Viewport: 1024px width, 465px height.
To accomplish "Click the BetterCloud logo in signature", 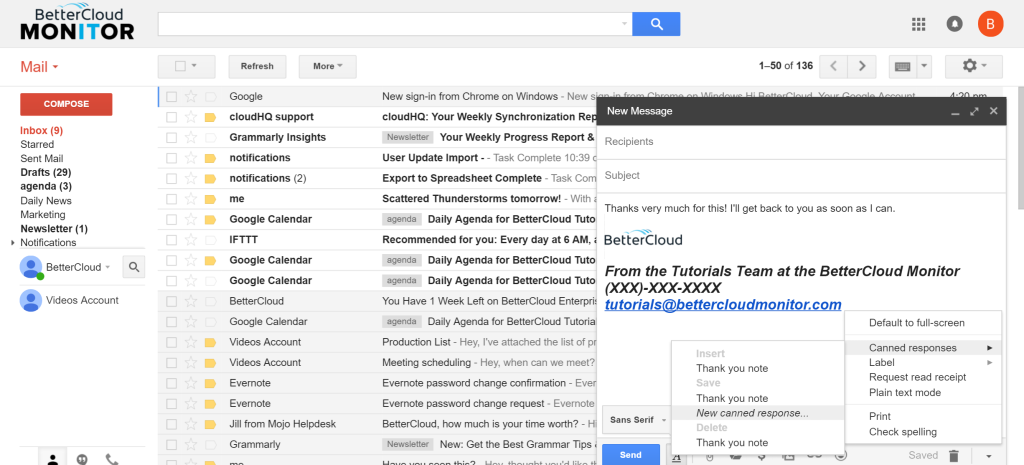I will (643, 238).
